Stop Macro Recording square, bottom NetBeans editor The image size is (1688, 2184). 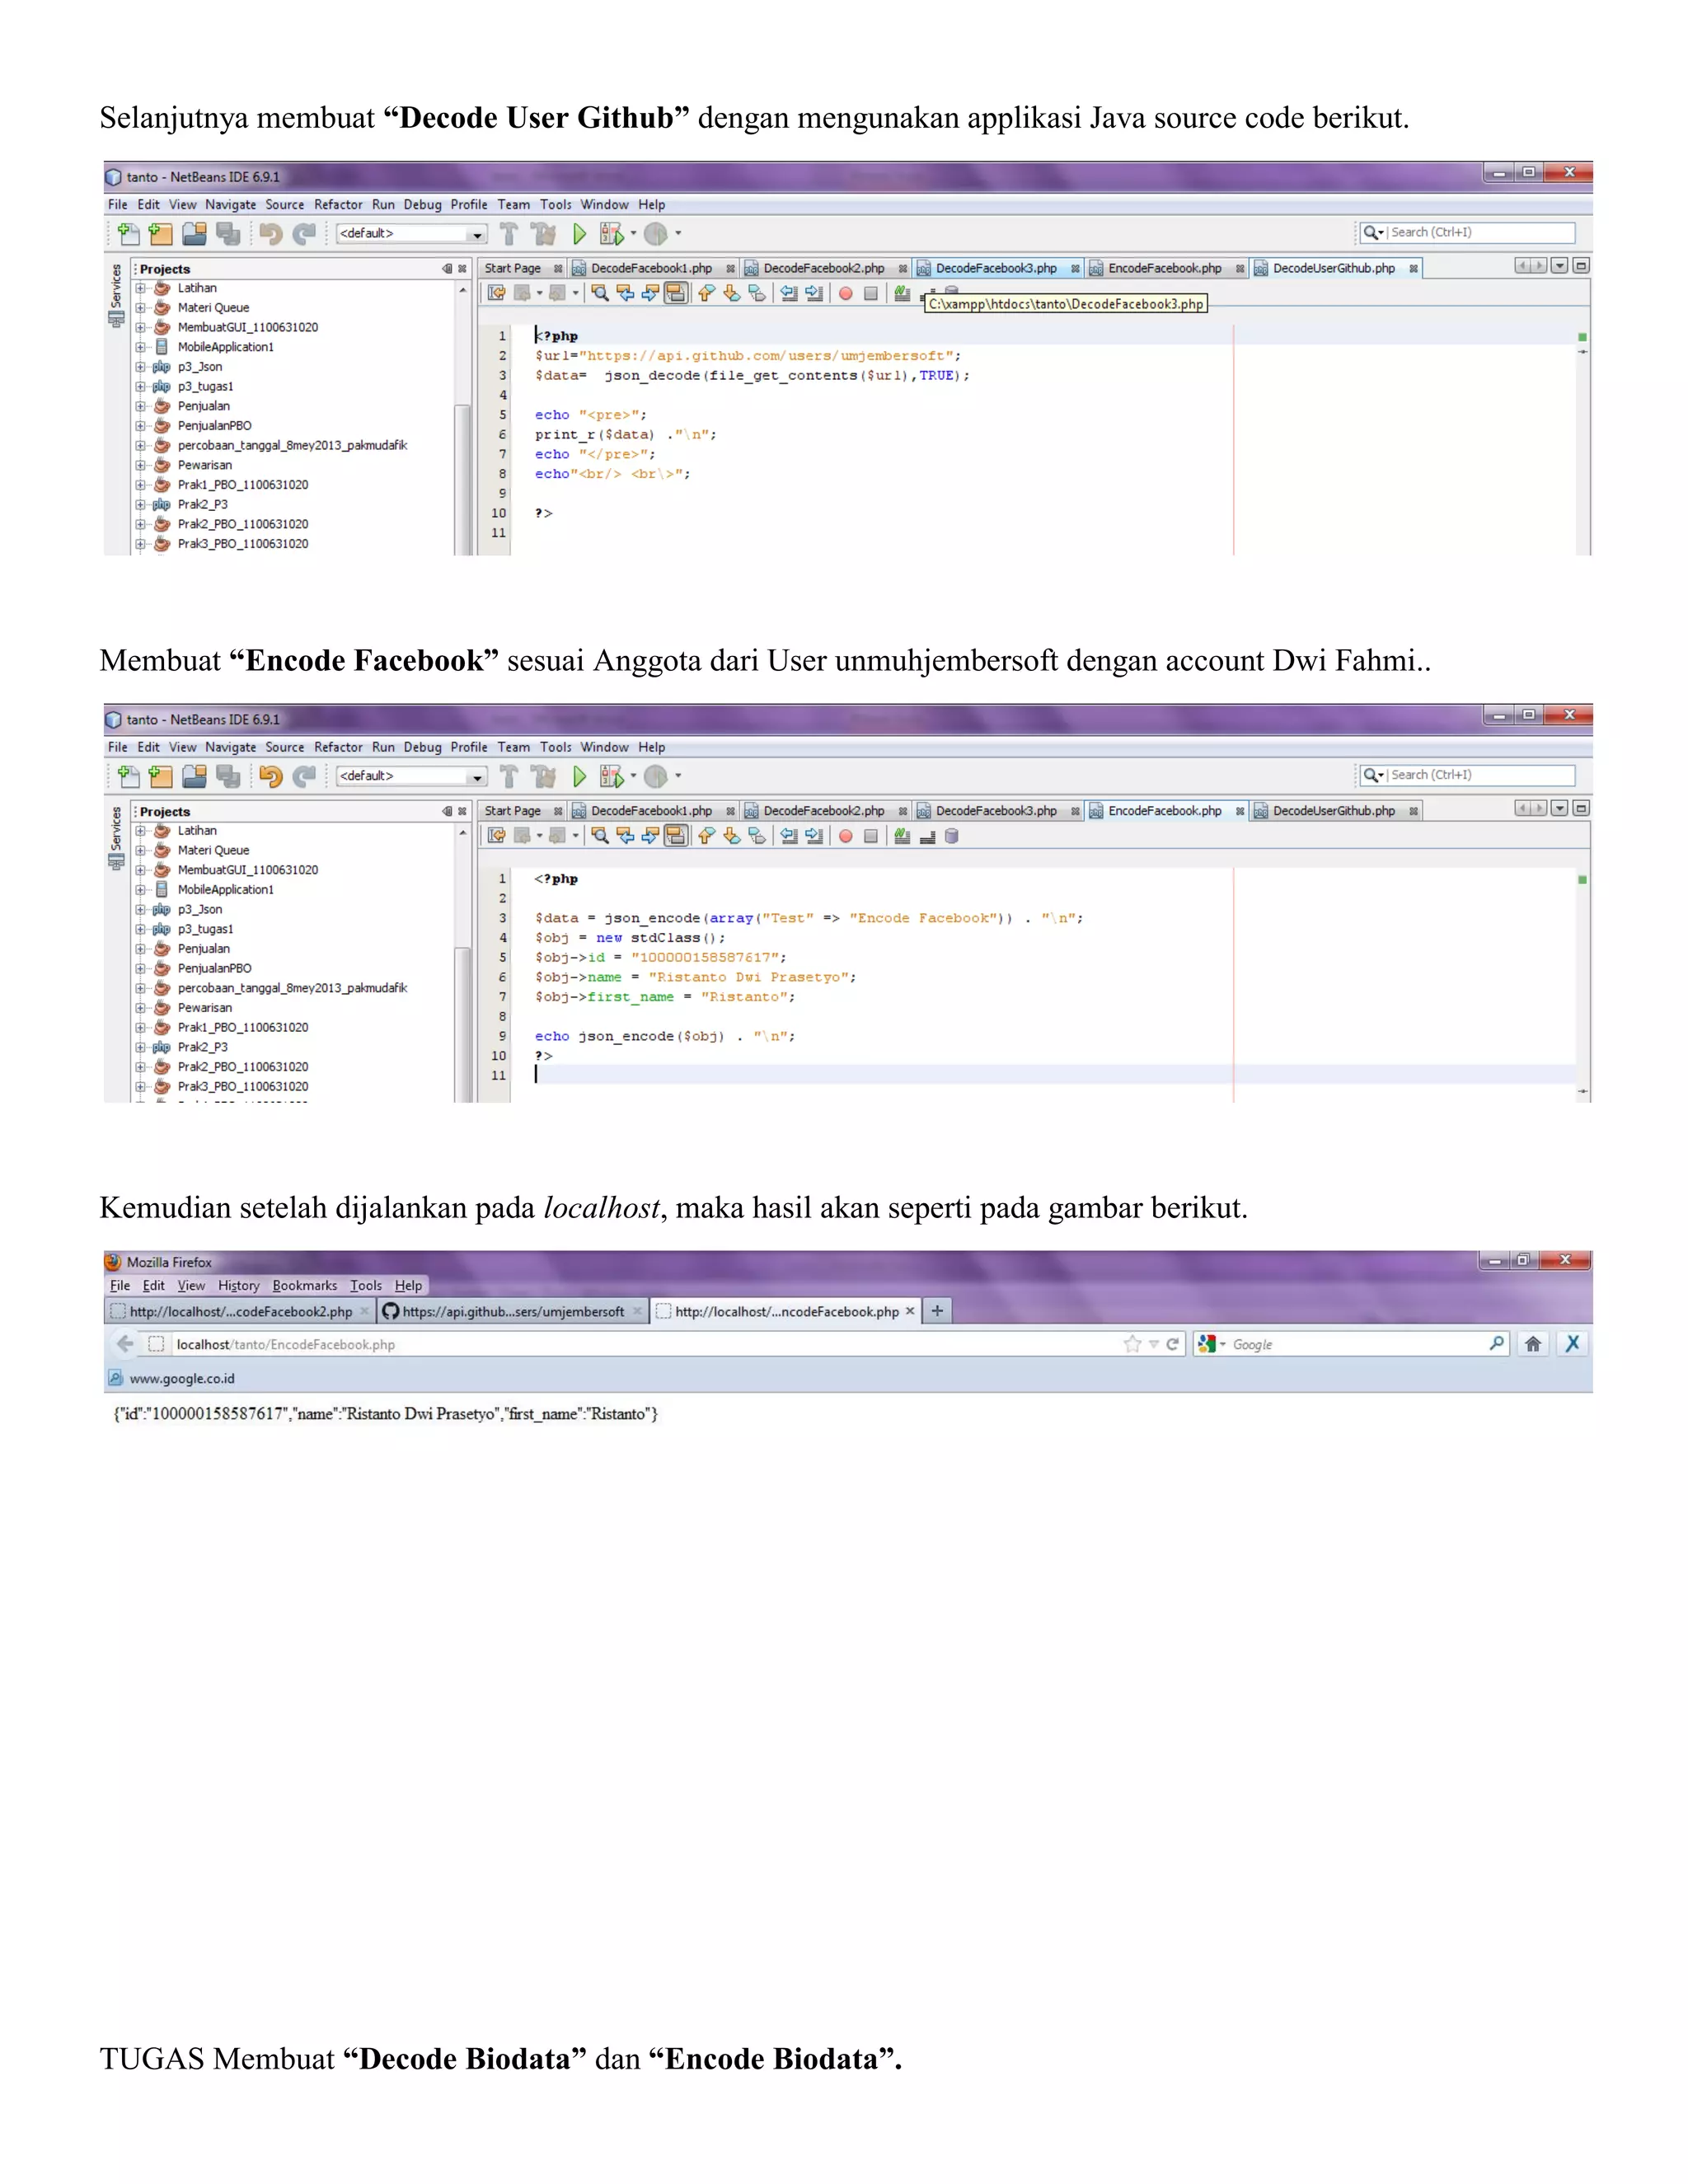coord(871,836)
